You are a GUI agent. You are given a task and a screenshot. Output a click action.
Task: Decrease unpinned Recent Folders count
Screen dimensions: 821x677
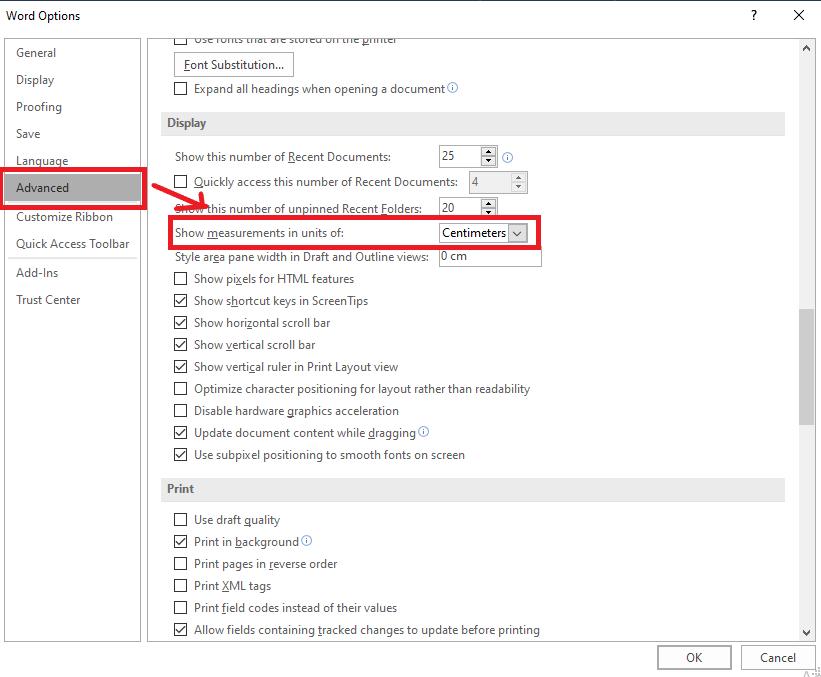(487, 211)
